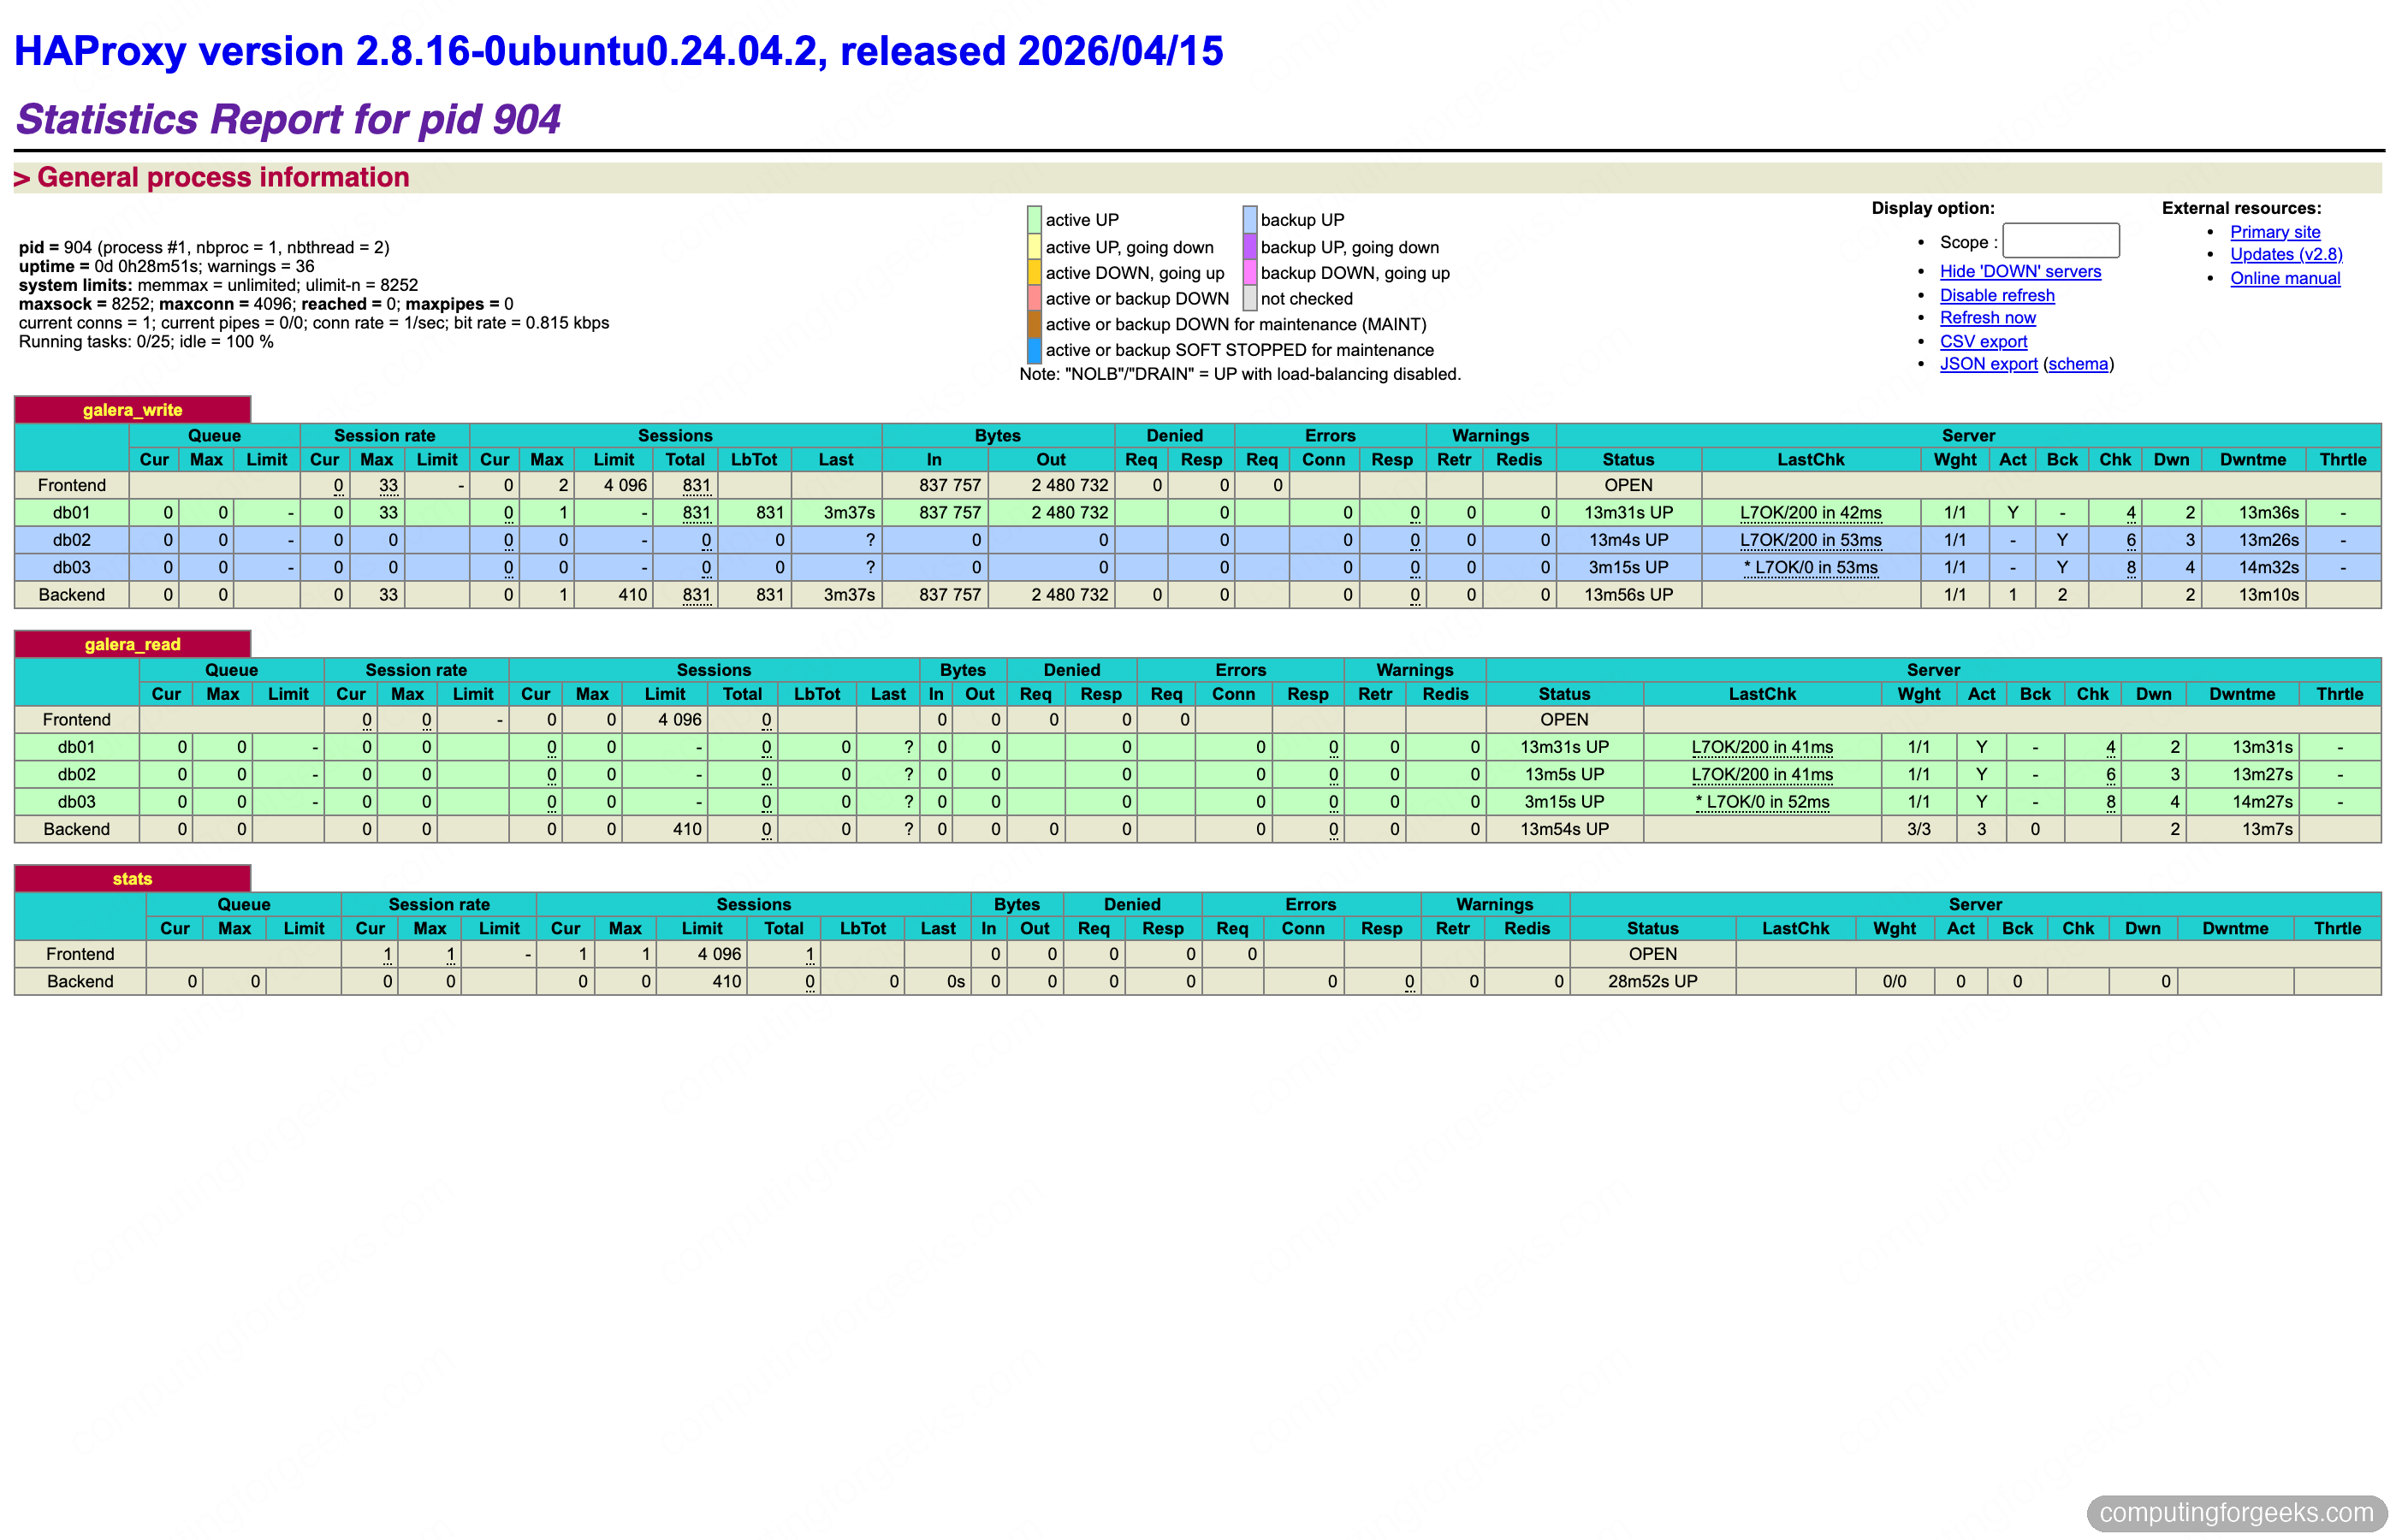The width and height of the screenshot is (2396, 1540).
Task: Click '13m54s UP' Backend status
Action: pyautogui.click(x=1564, y=829)
